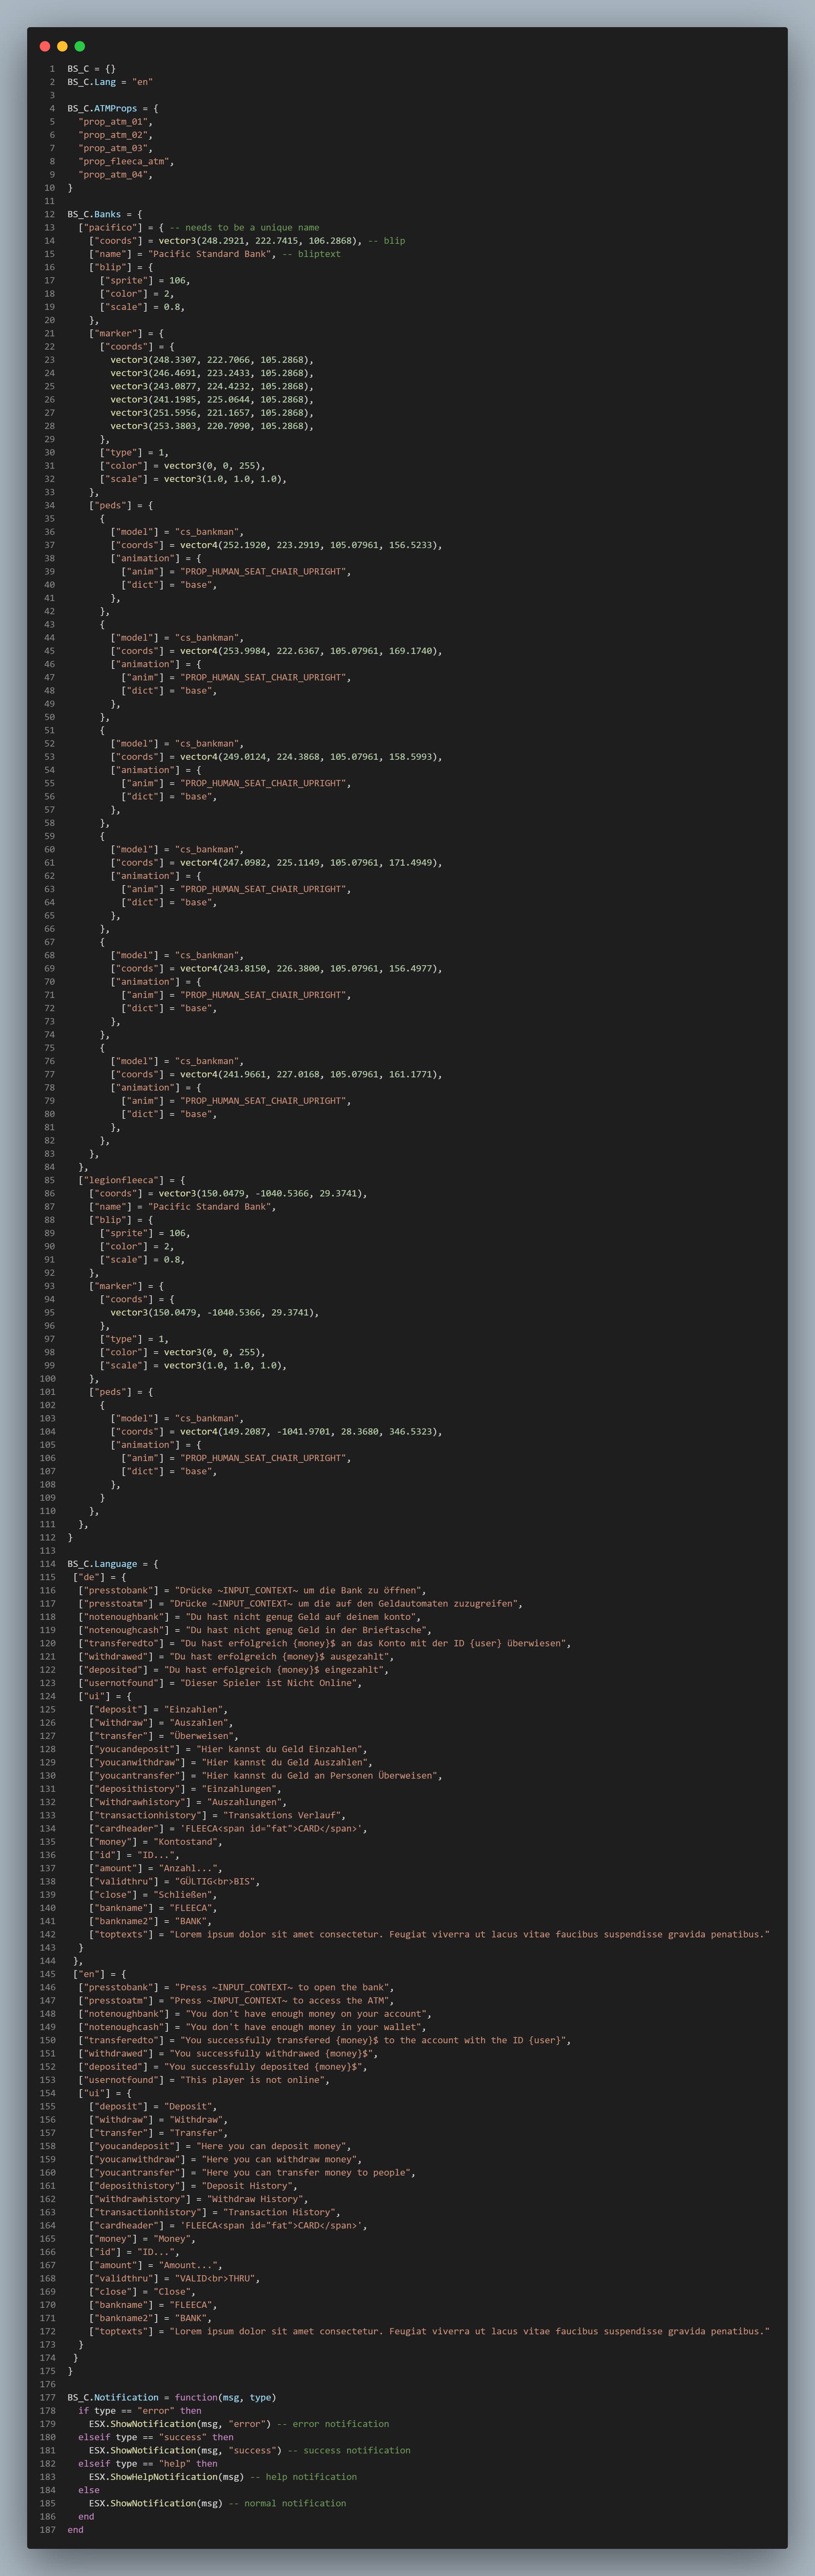Click the "to access the ATM" string
The width and height of the screenshot is (815, 2576).
coord(282,2000)
